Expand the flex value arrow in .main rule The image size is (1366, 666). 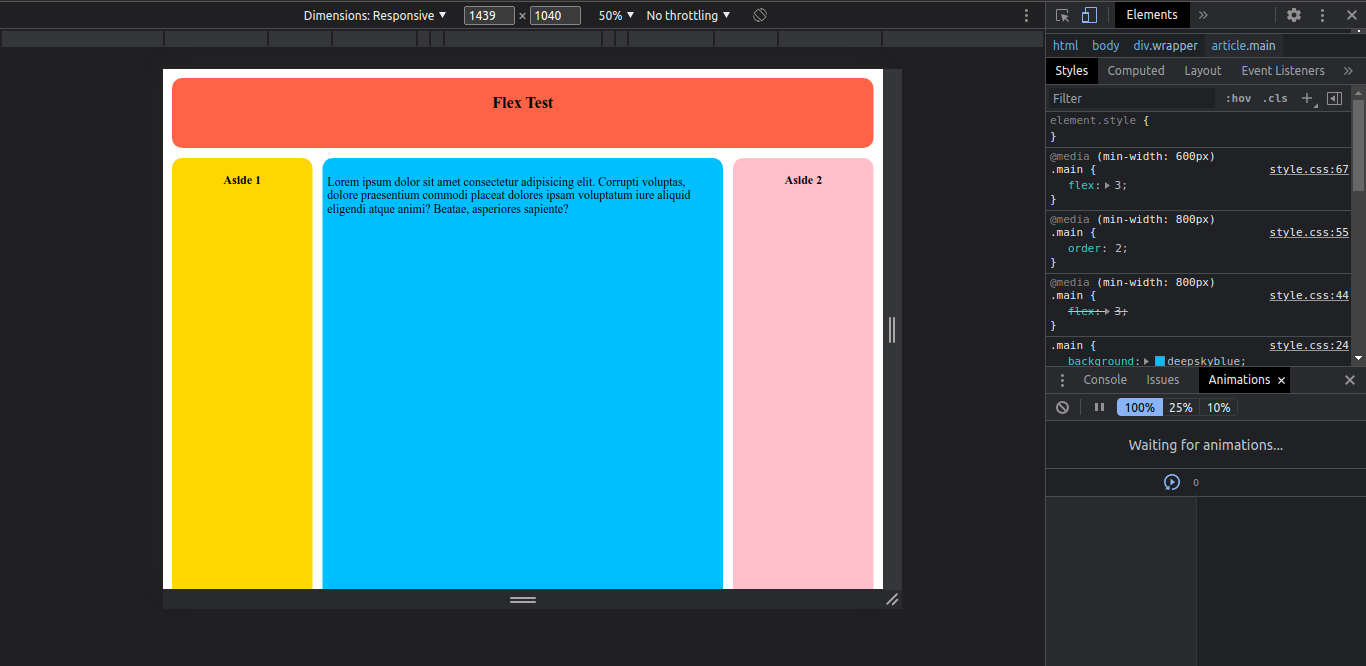(x=1106, y=185)
